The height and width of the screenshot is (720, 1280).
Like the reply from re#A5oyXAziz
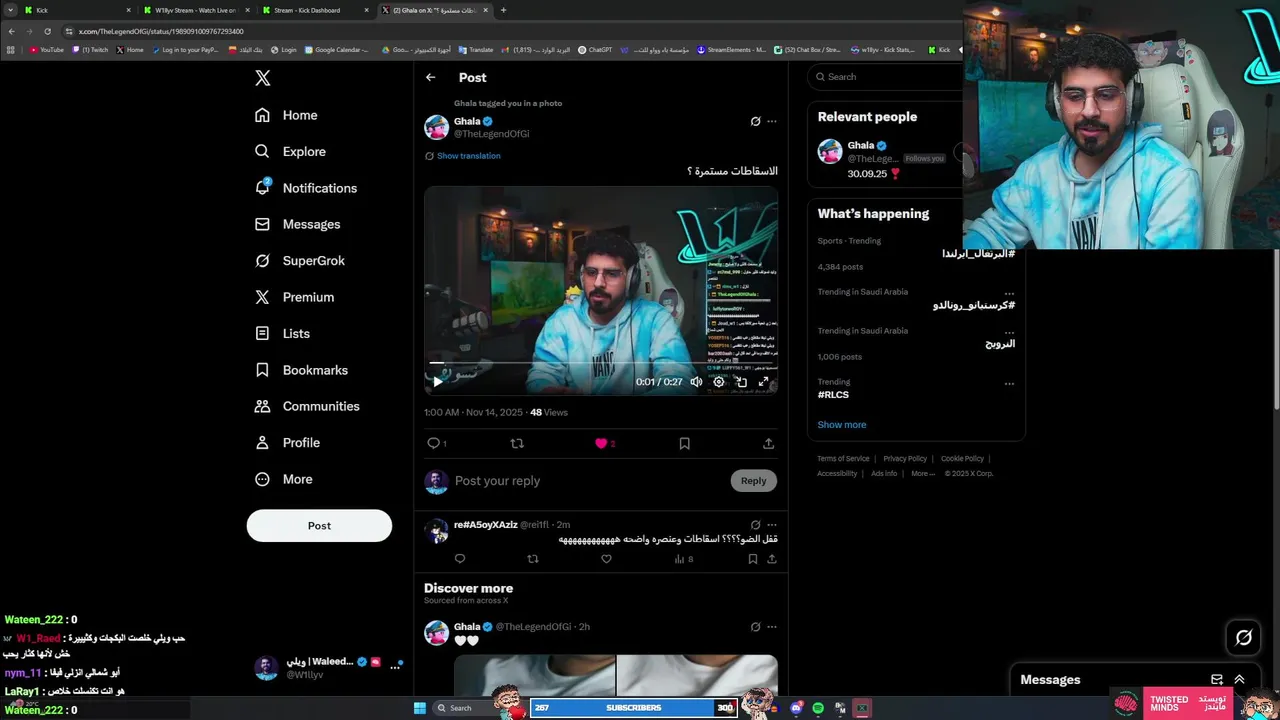[x=606, y=559]
